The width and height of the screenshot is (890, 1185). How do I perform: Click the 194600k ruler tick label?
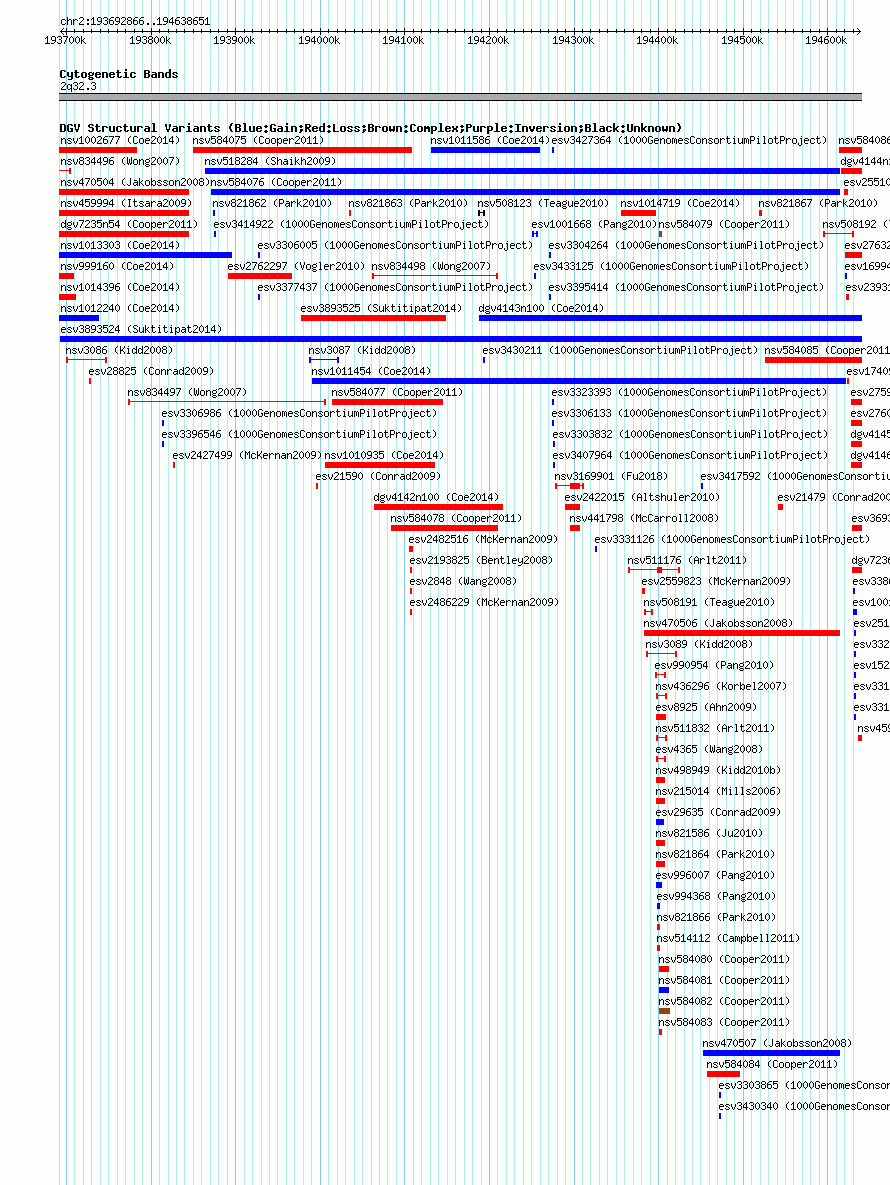point(826,40)
